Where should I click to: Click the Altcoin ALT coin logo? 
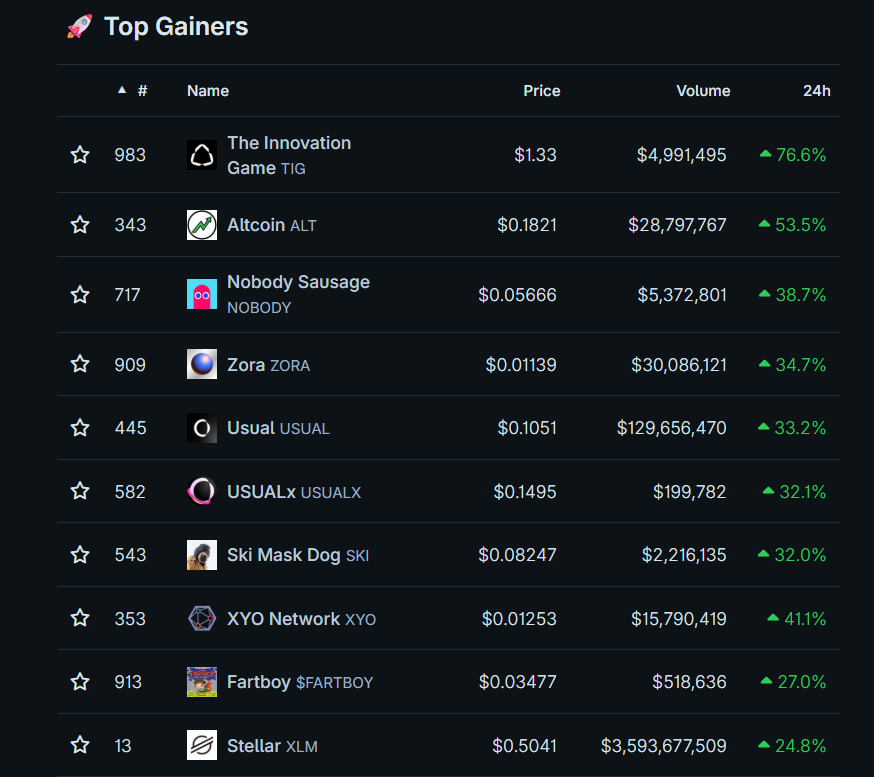click(x=202, y=225)
